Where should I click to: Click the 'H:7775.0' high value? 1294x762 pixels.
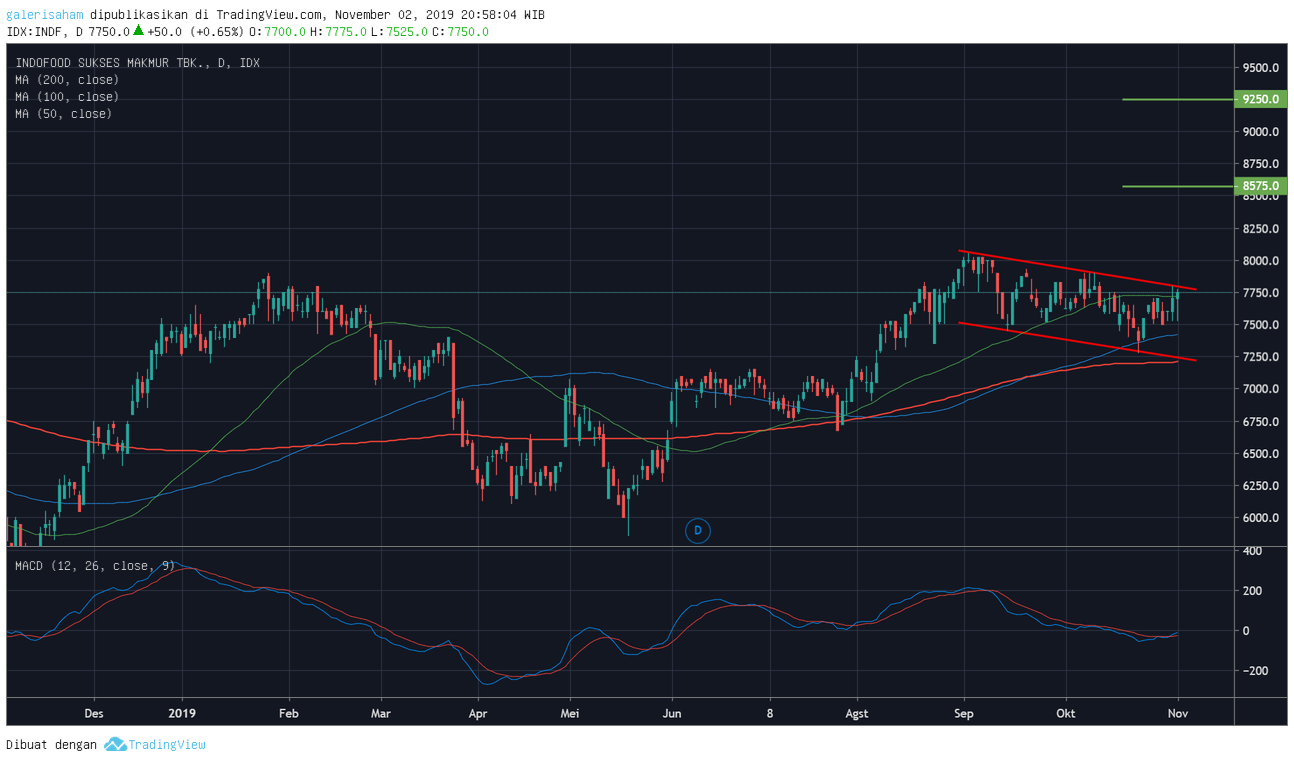pyautogui.click(x=338, y=32)
